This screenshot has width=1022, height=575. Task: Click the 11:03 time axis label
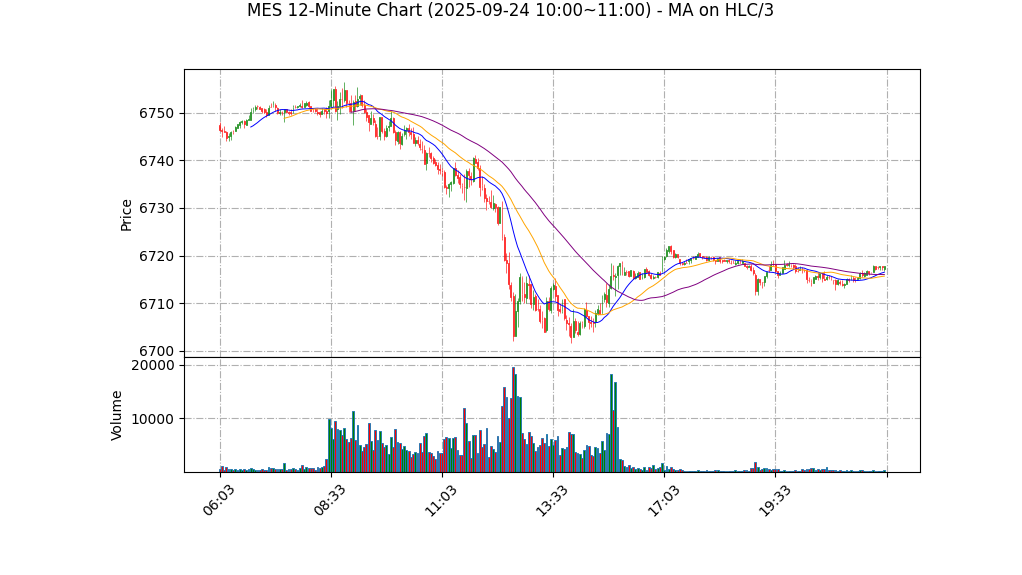[441, 501]
